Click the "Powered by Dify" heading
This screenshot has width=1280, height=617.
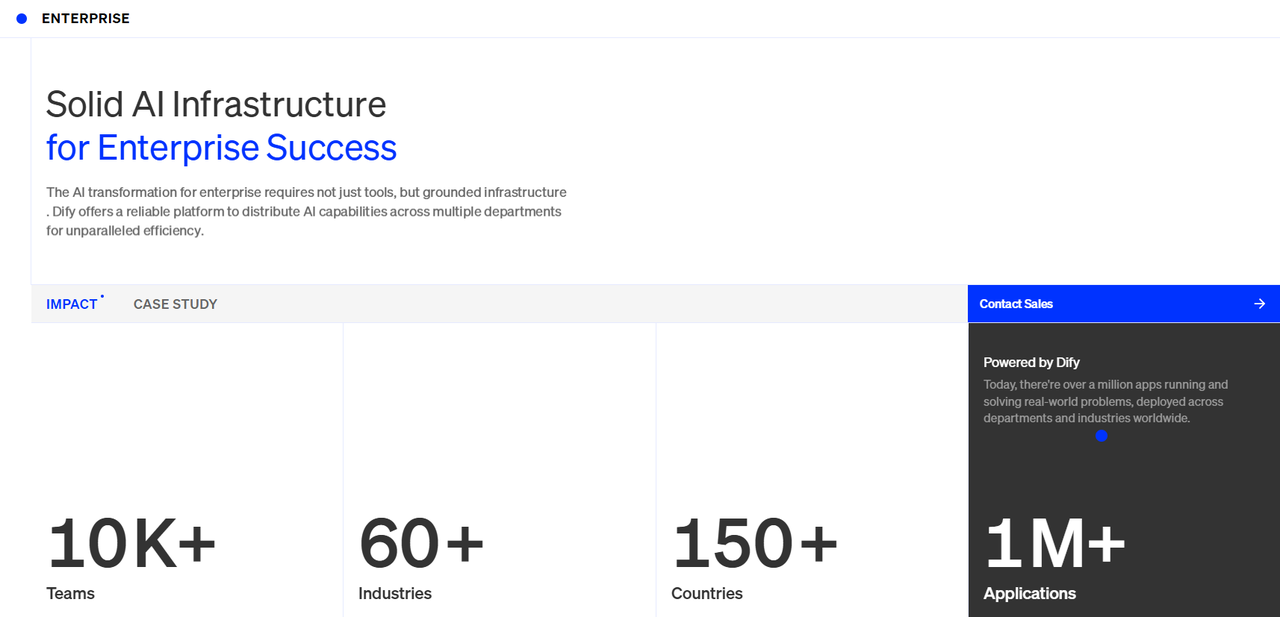1031,362
